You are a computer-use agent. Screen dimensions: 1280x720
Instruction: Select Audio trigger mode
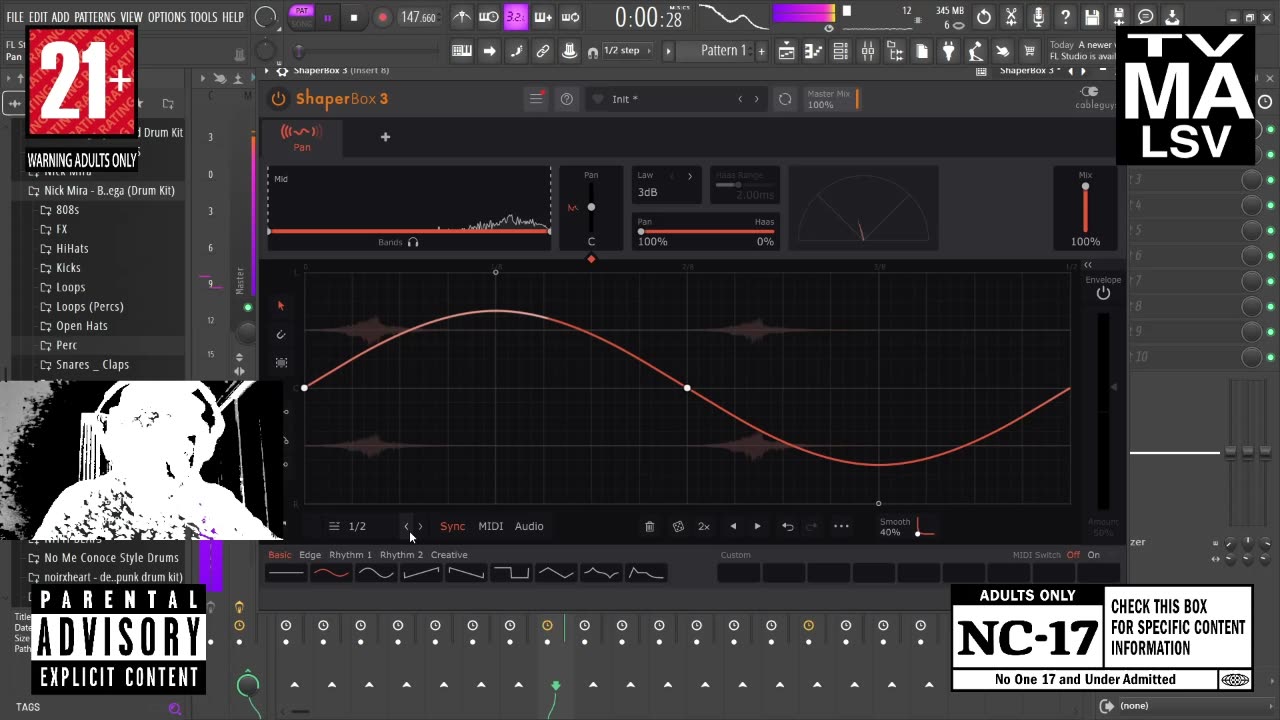click(x=529, y=526)
